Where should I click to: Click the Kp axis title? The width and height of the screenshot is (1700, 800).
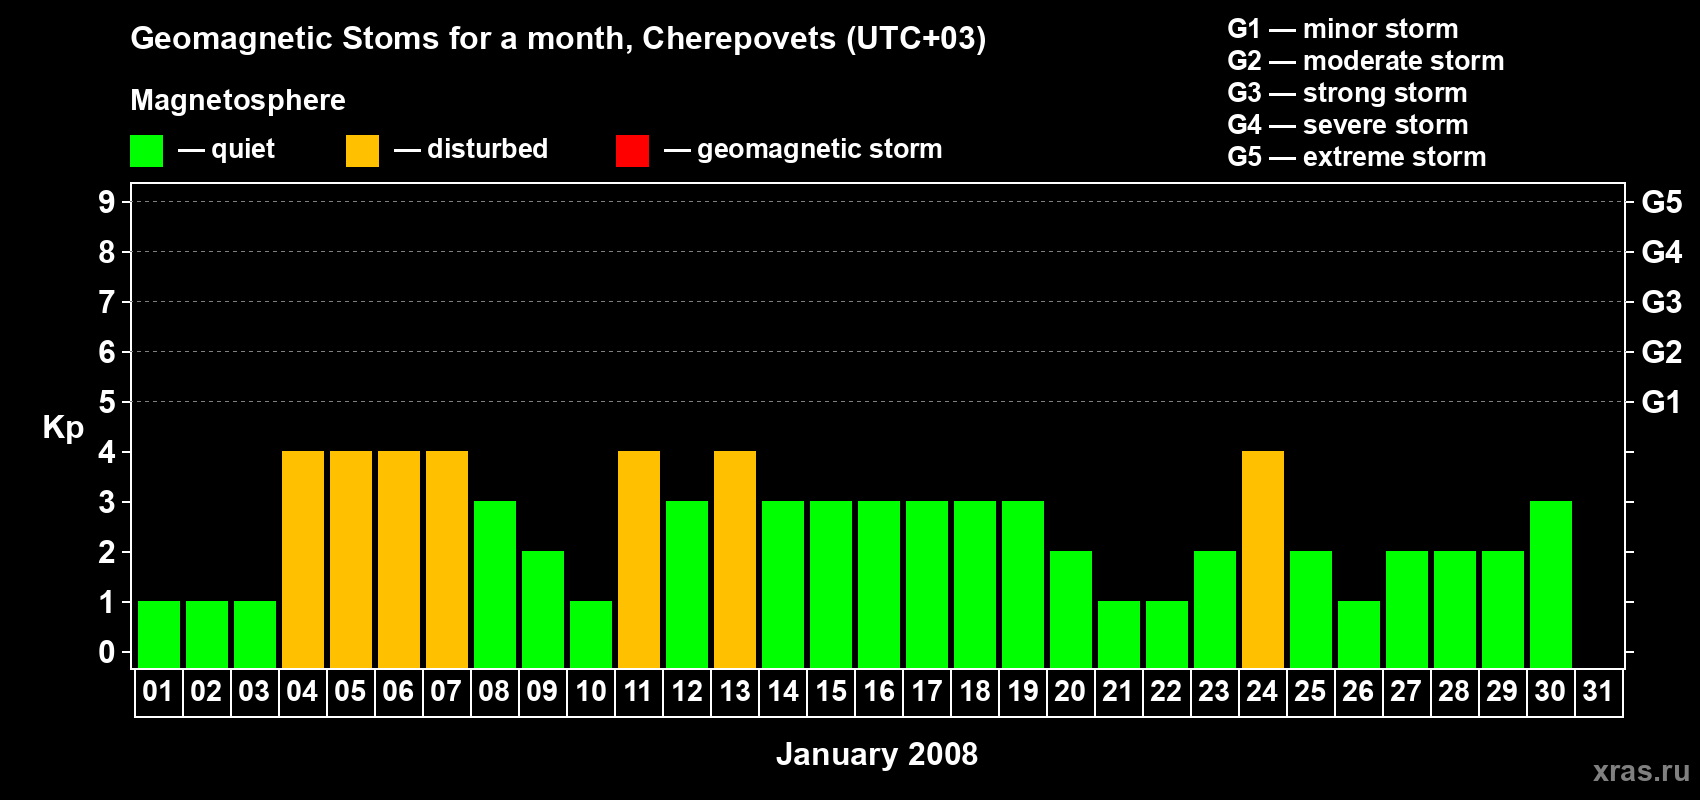(63, 427)
